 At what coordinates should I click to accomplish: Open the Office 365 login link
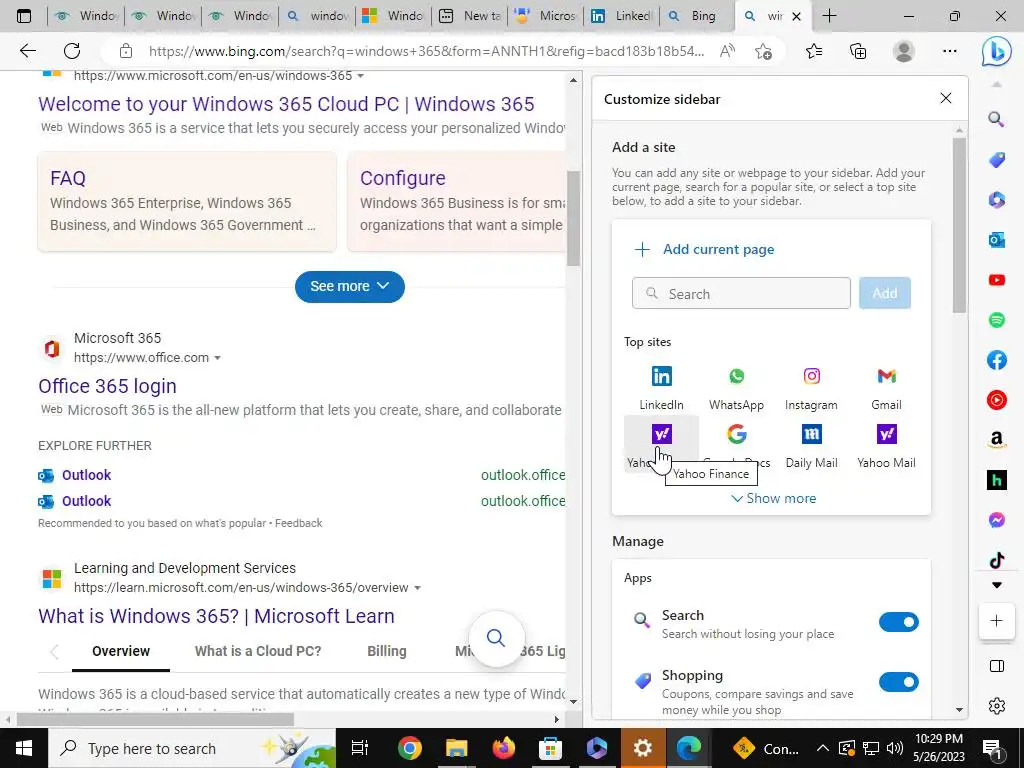point(107,386)
